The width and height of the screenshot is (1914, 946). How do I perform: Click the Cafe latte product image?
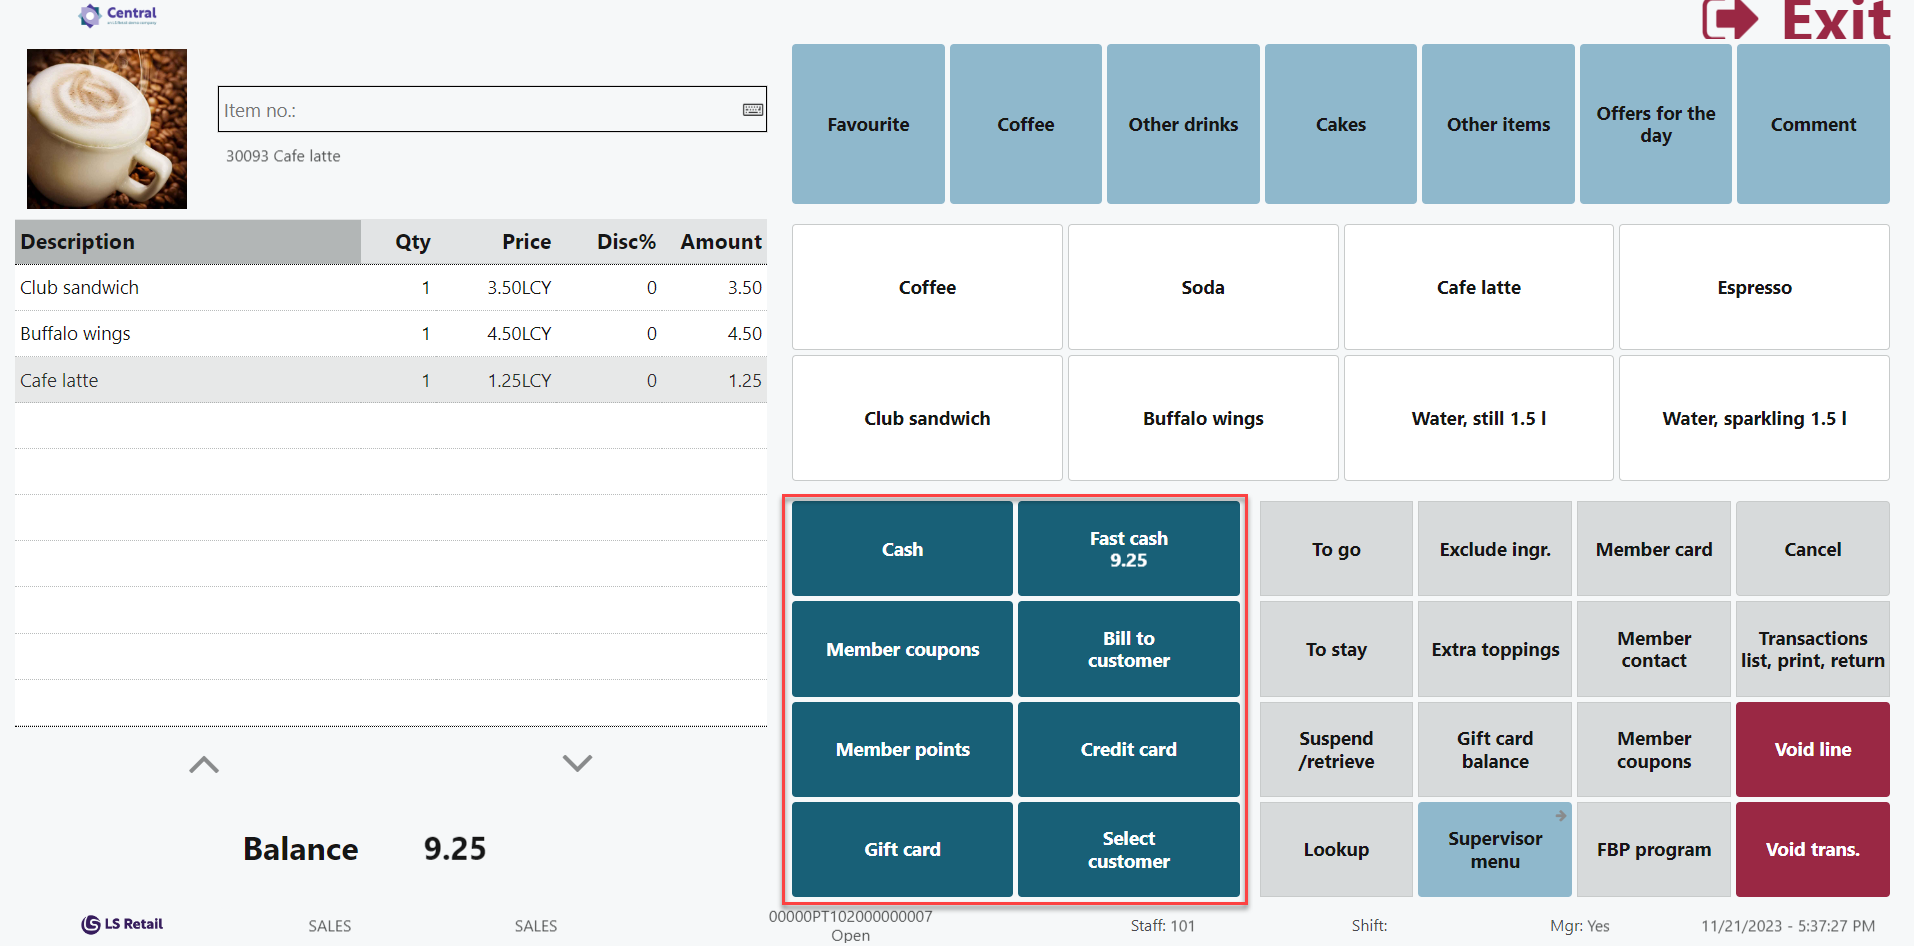pyautogui.click(x=107, y=129)
